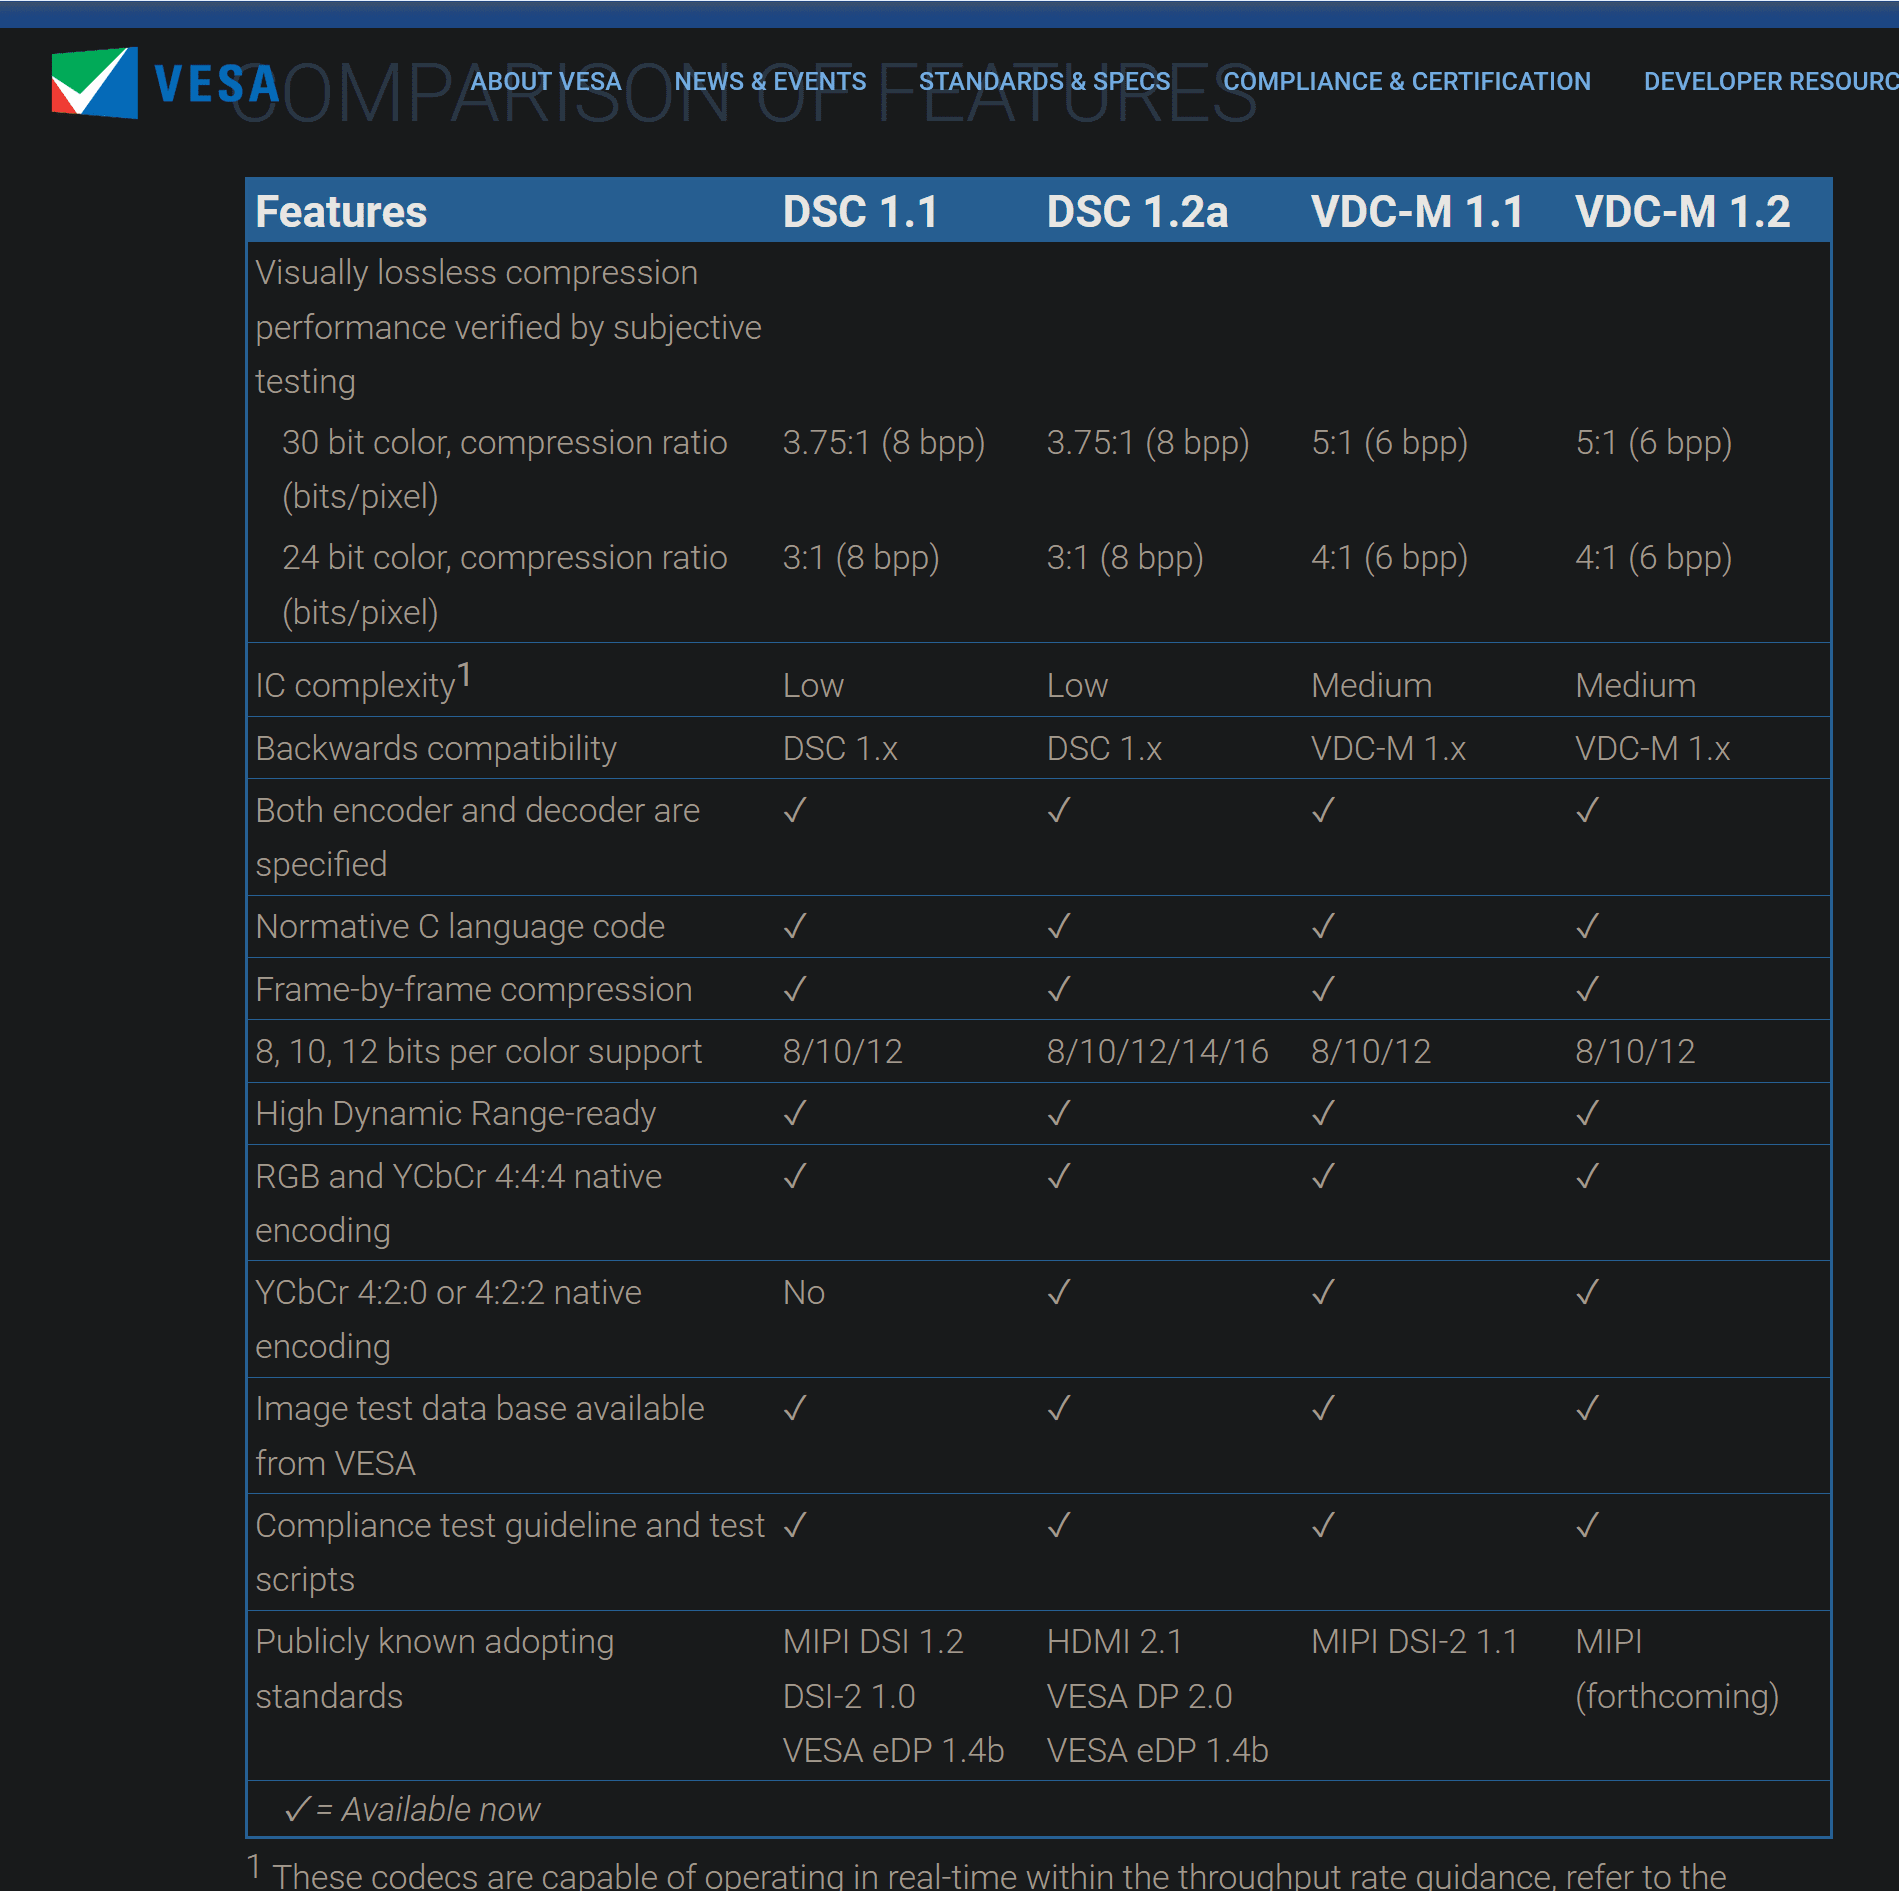Click the Medium value under VDC-M 1.1

point(1371,685)
